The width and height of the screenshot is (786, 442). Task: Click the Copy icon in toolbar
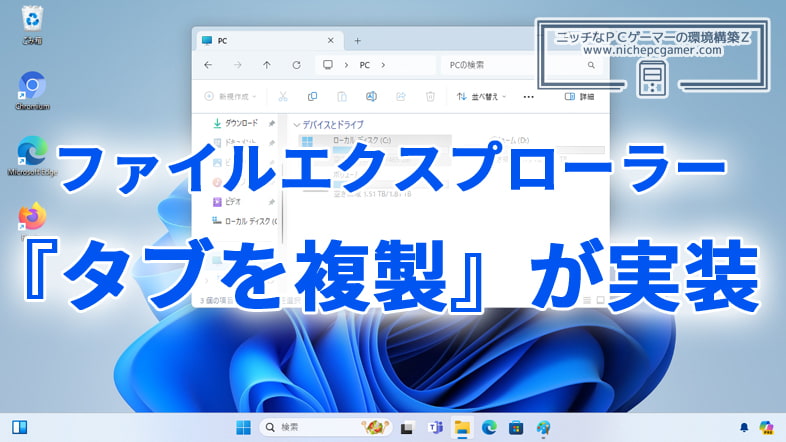pyautogui.click(x=312, y=97)
